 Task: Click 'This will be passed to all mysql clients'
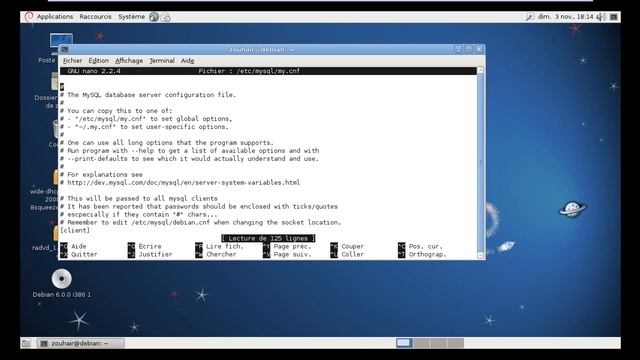139,198
